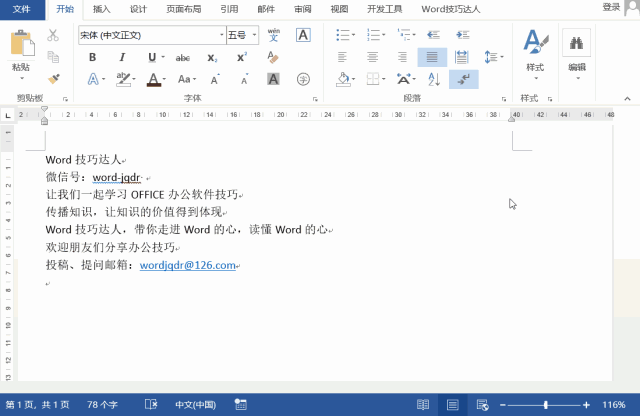The image size is (640, 416).
Task: Open the font name dropdown 宋体
Action: click(x=222, y=35)
